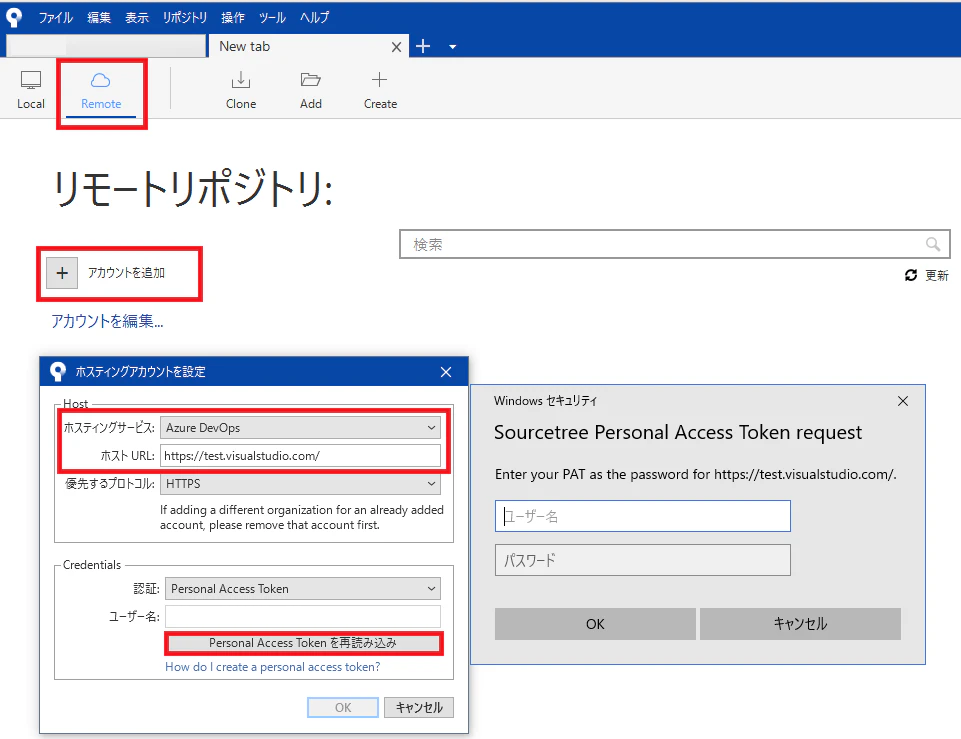Open the 操作 menu
Screen dimensions: 961x739
coord(233,17)
